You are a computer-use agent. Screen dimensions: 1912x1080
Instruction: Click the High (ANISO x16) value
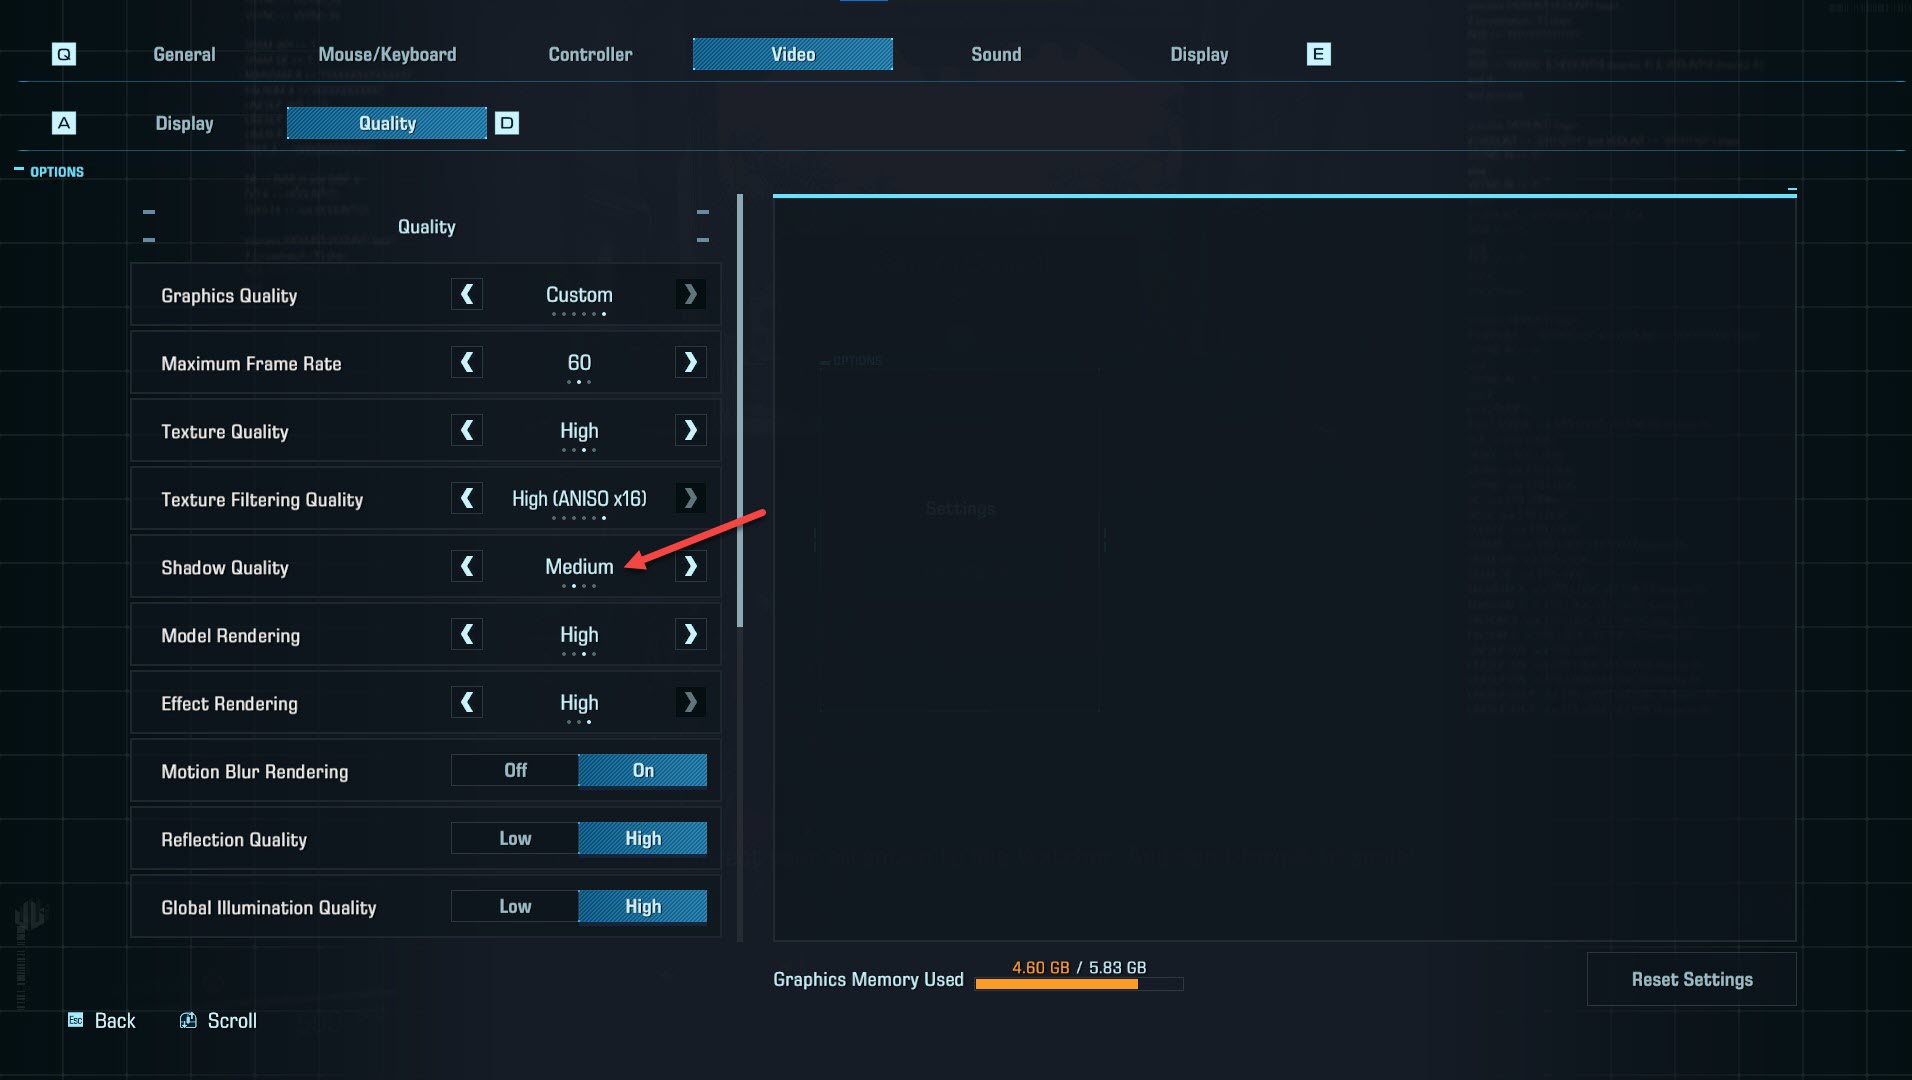[579, 498]
